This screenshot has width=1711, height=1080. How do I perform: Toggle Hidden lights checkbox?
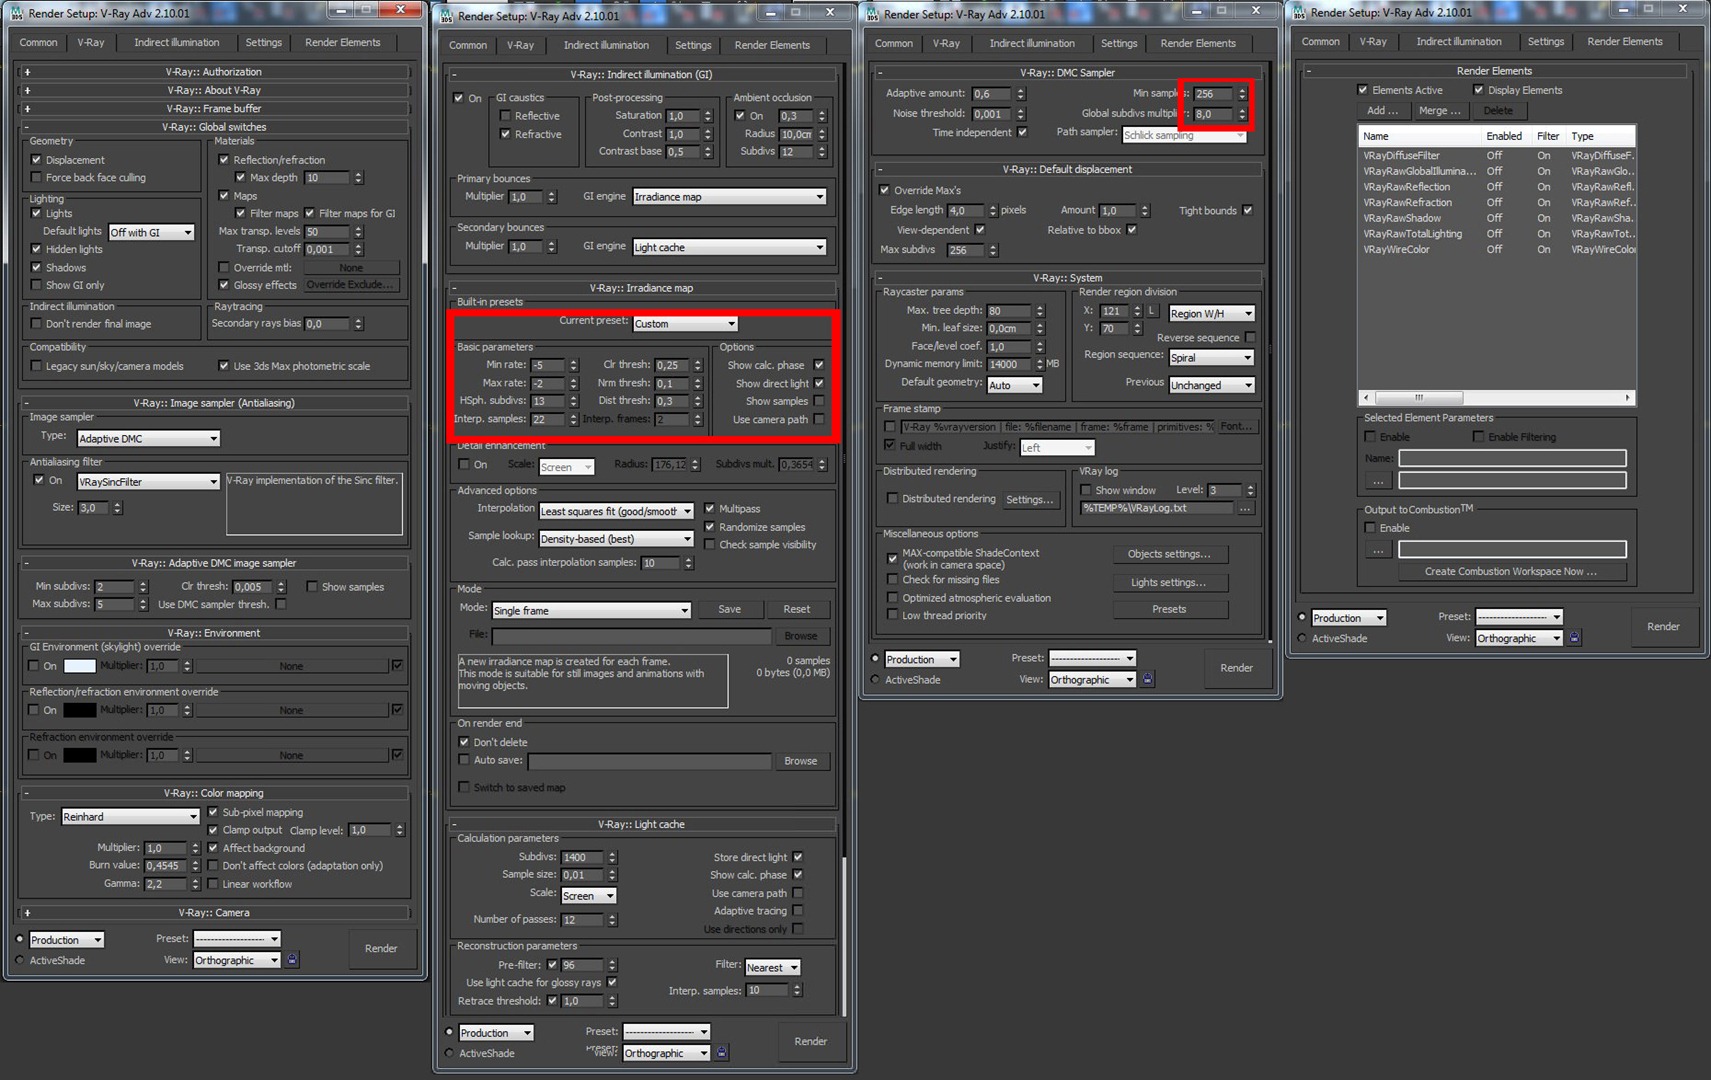36,249
